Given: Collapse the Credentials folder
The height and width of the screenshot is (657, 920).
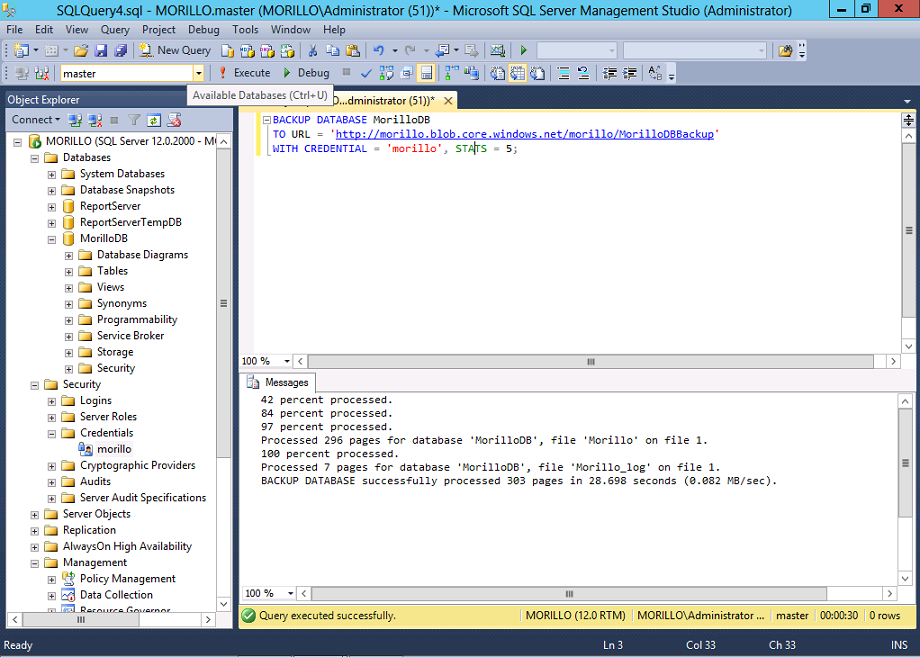Looking at the screenshot, I should tap(52, 434).
